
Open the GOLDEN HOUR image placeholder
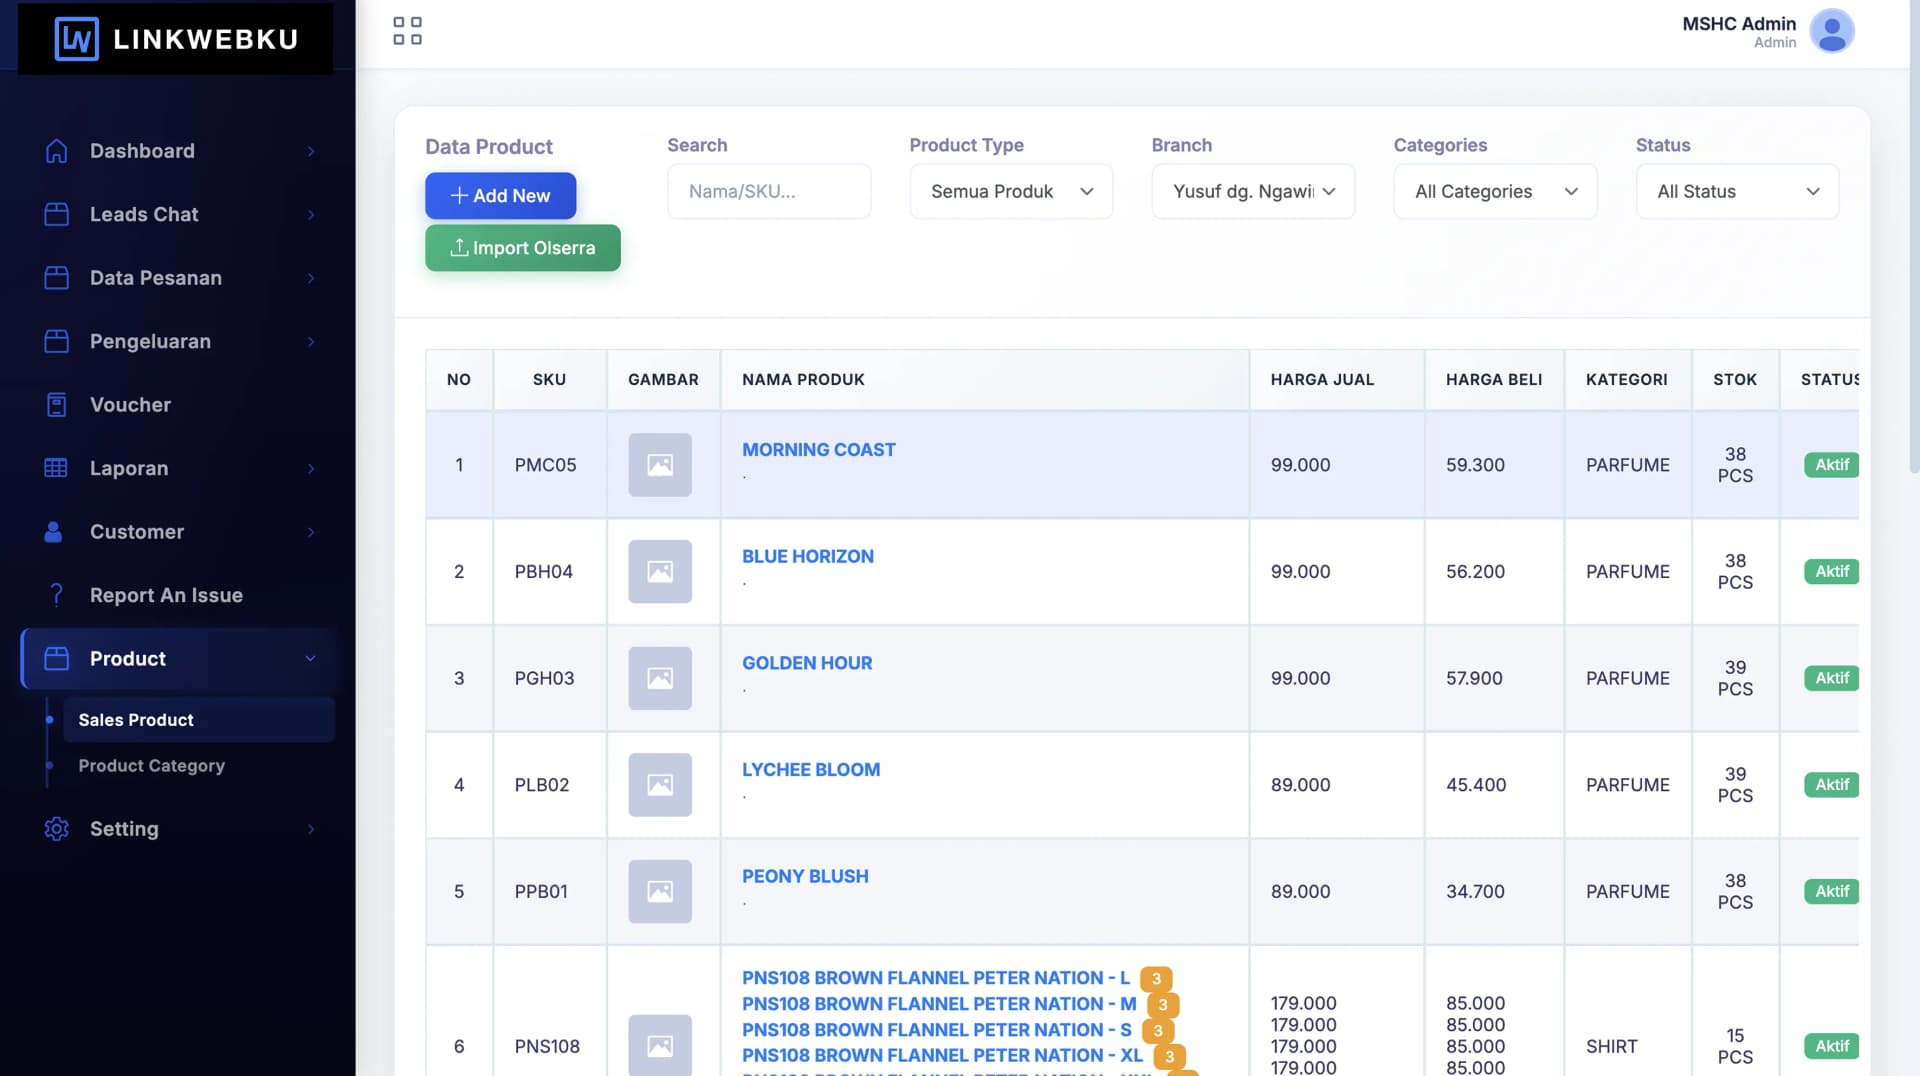[660, 678]
